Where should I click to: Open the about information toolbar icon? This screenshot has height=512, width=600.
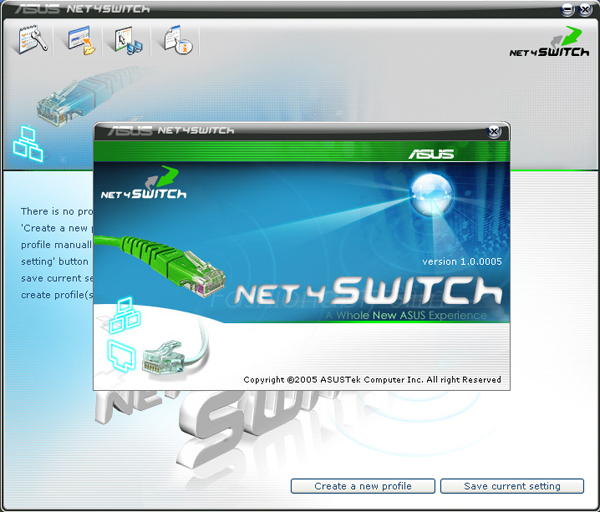(x=178, y=40)
